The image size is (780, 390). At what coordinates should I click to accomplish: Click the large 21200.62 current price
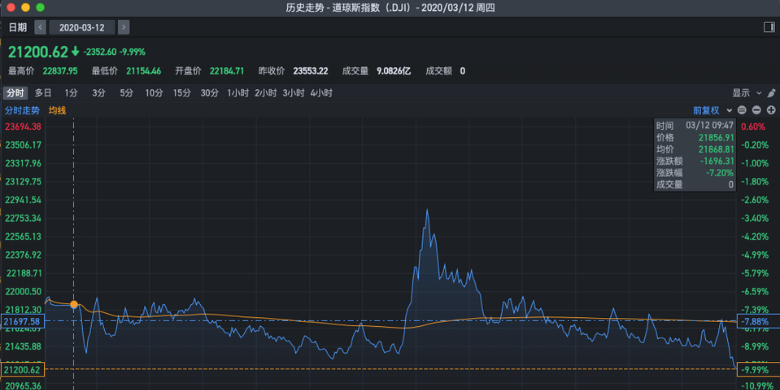tap(38, 52)
